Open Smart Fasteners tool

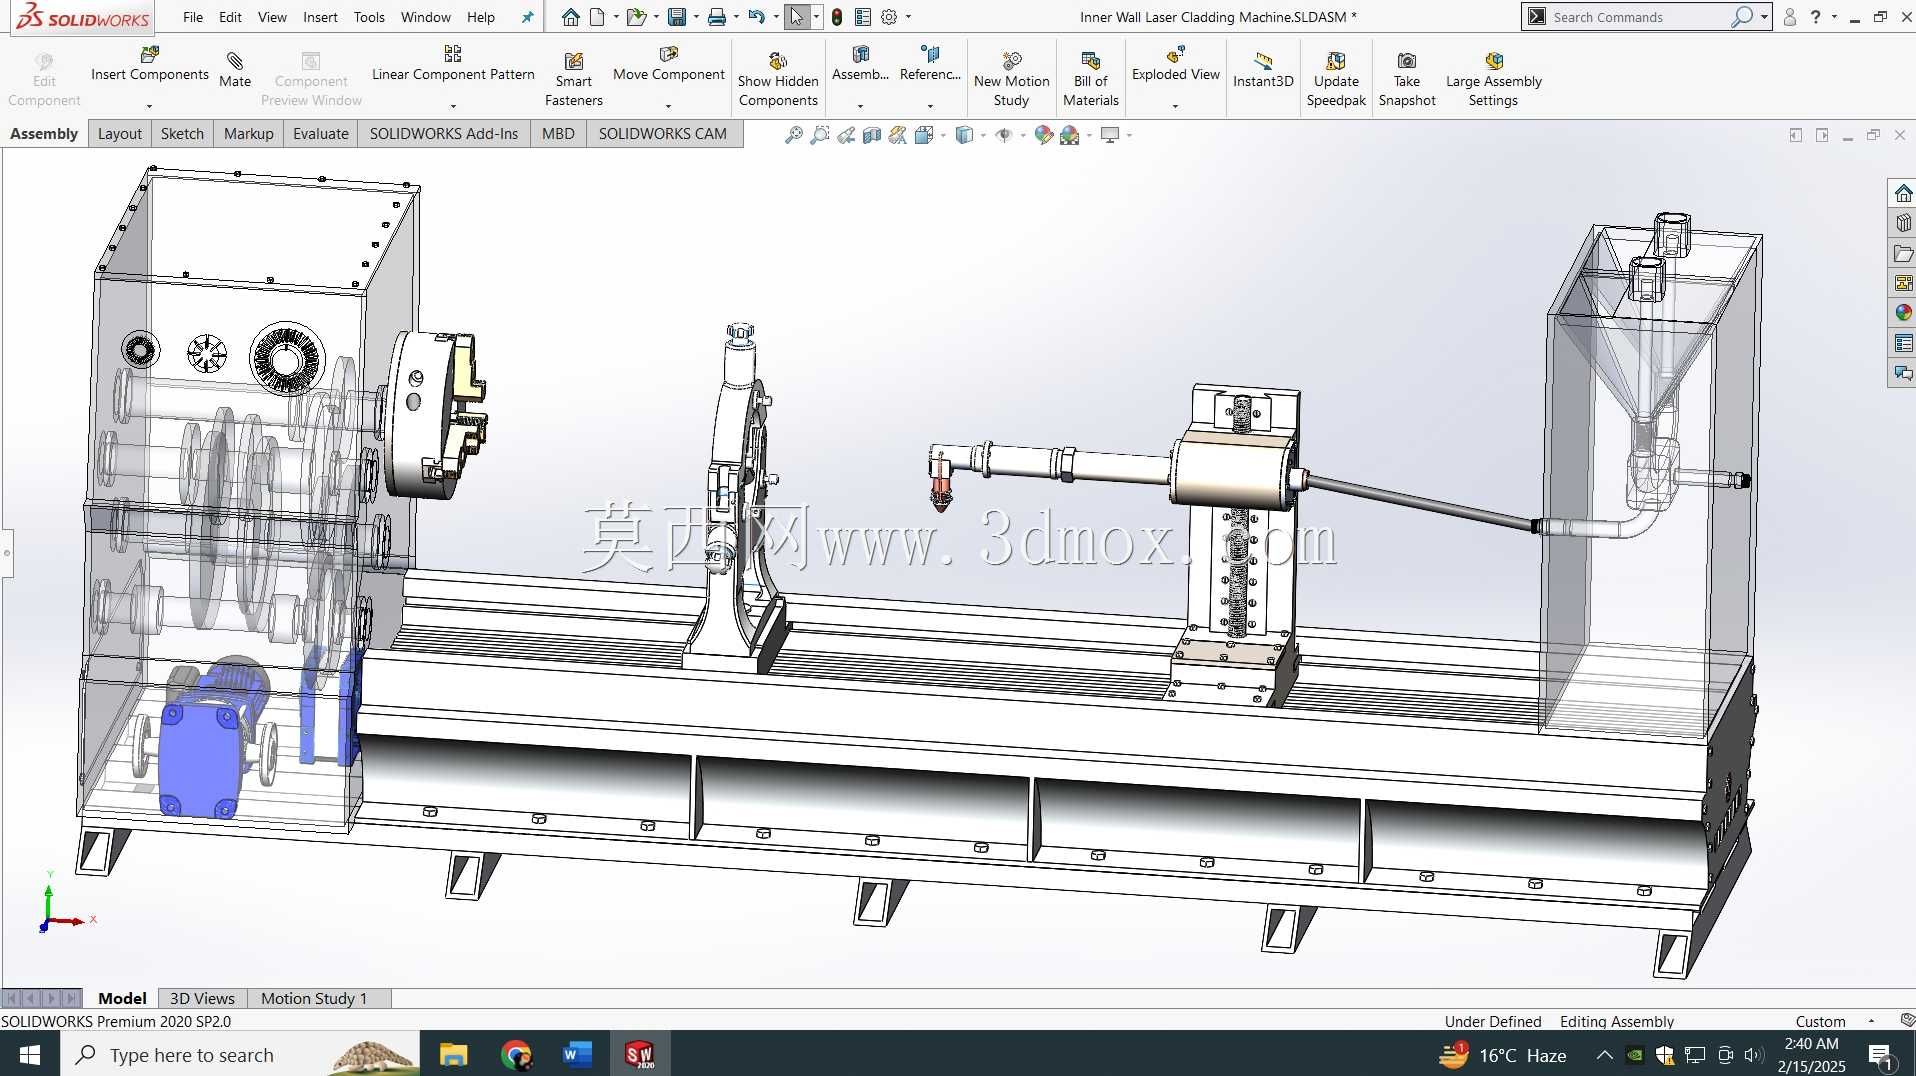tap(573, 80)
